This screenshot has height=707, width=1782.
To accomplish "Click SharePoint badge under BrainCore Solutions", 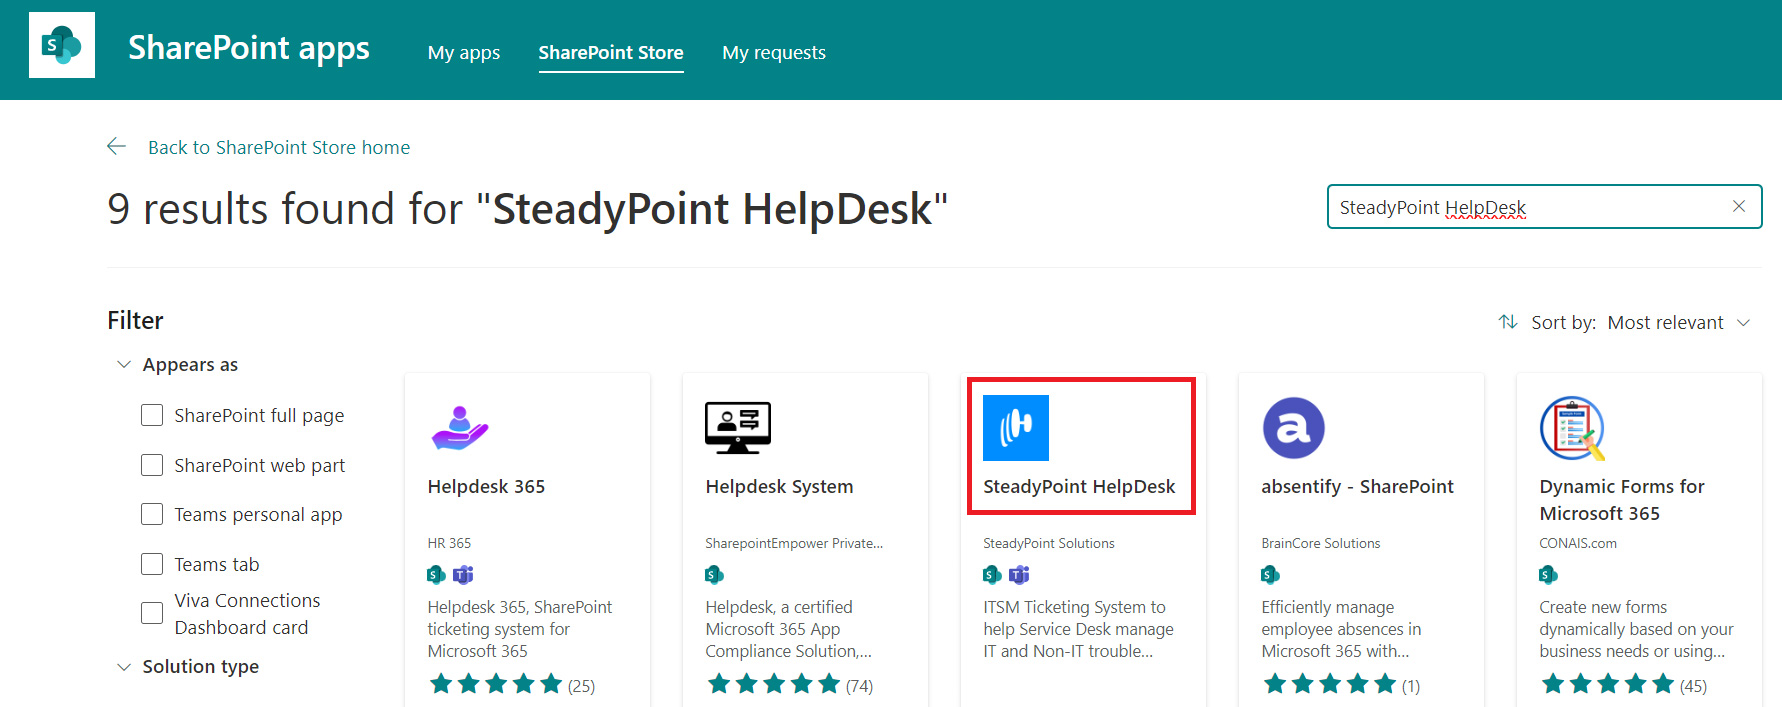I will 1270,574.
